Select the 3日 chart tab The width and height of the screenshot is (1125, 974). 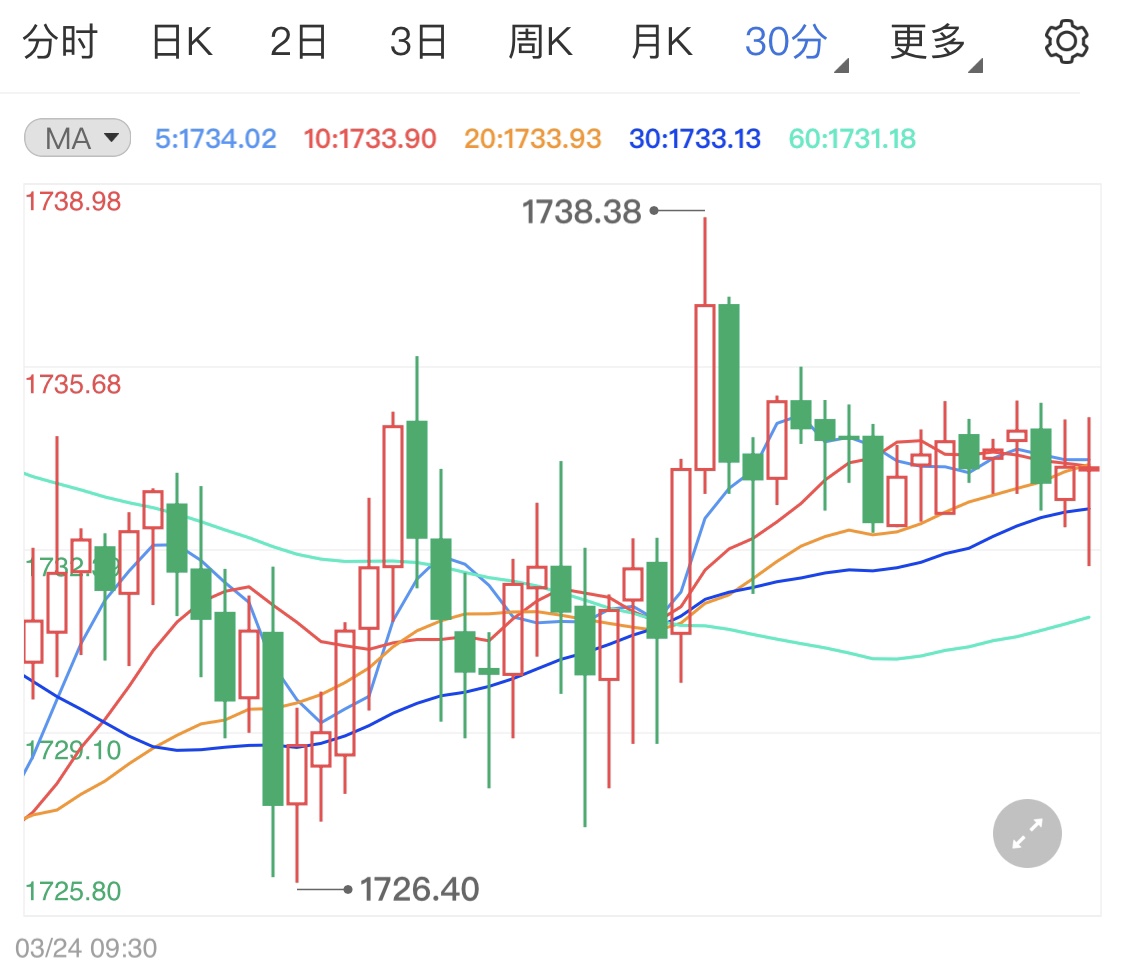coord(418,42)
